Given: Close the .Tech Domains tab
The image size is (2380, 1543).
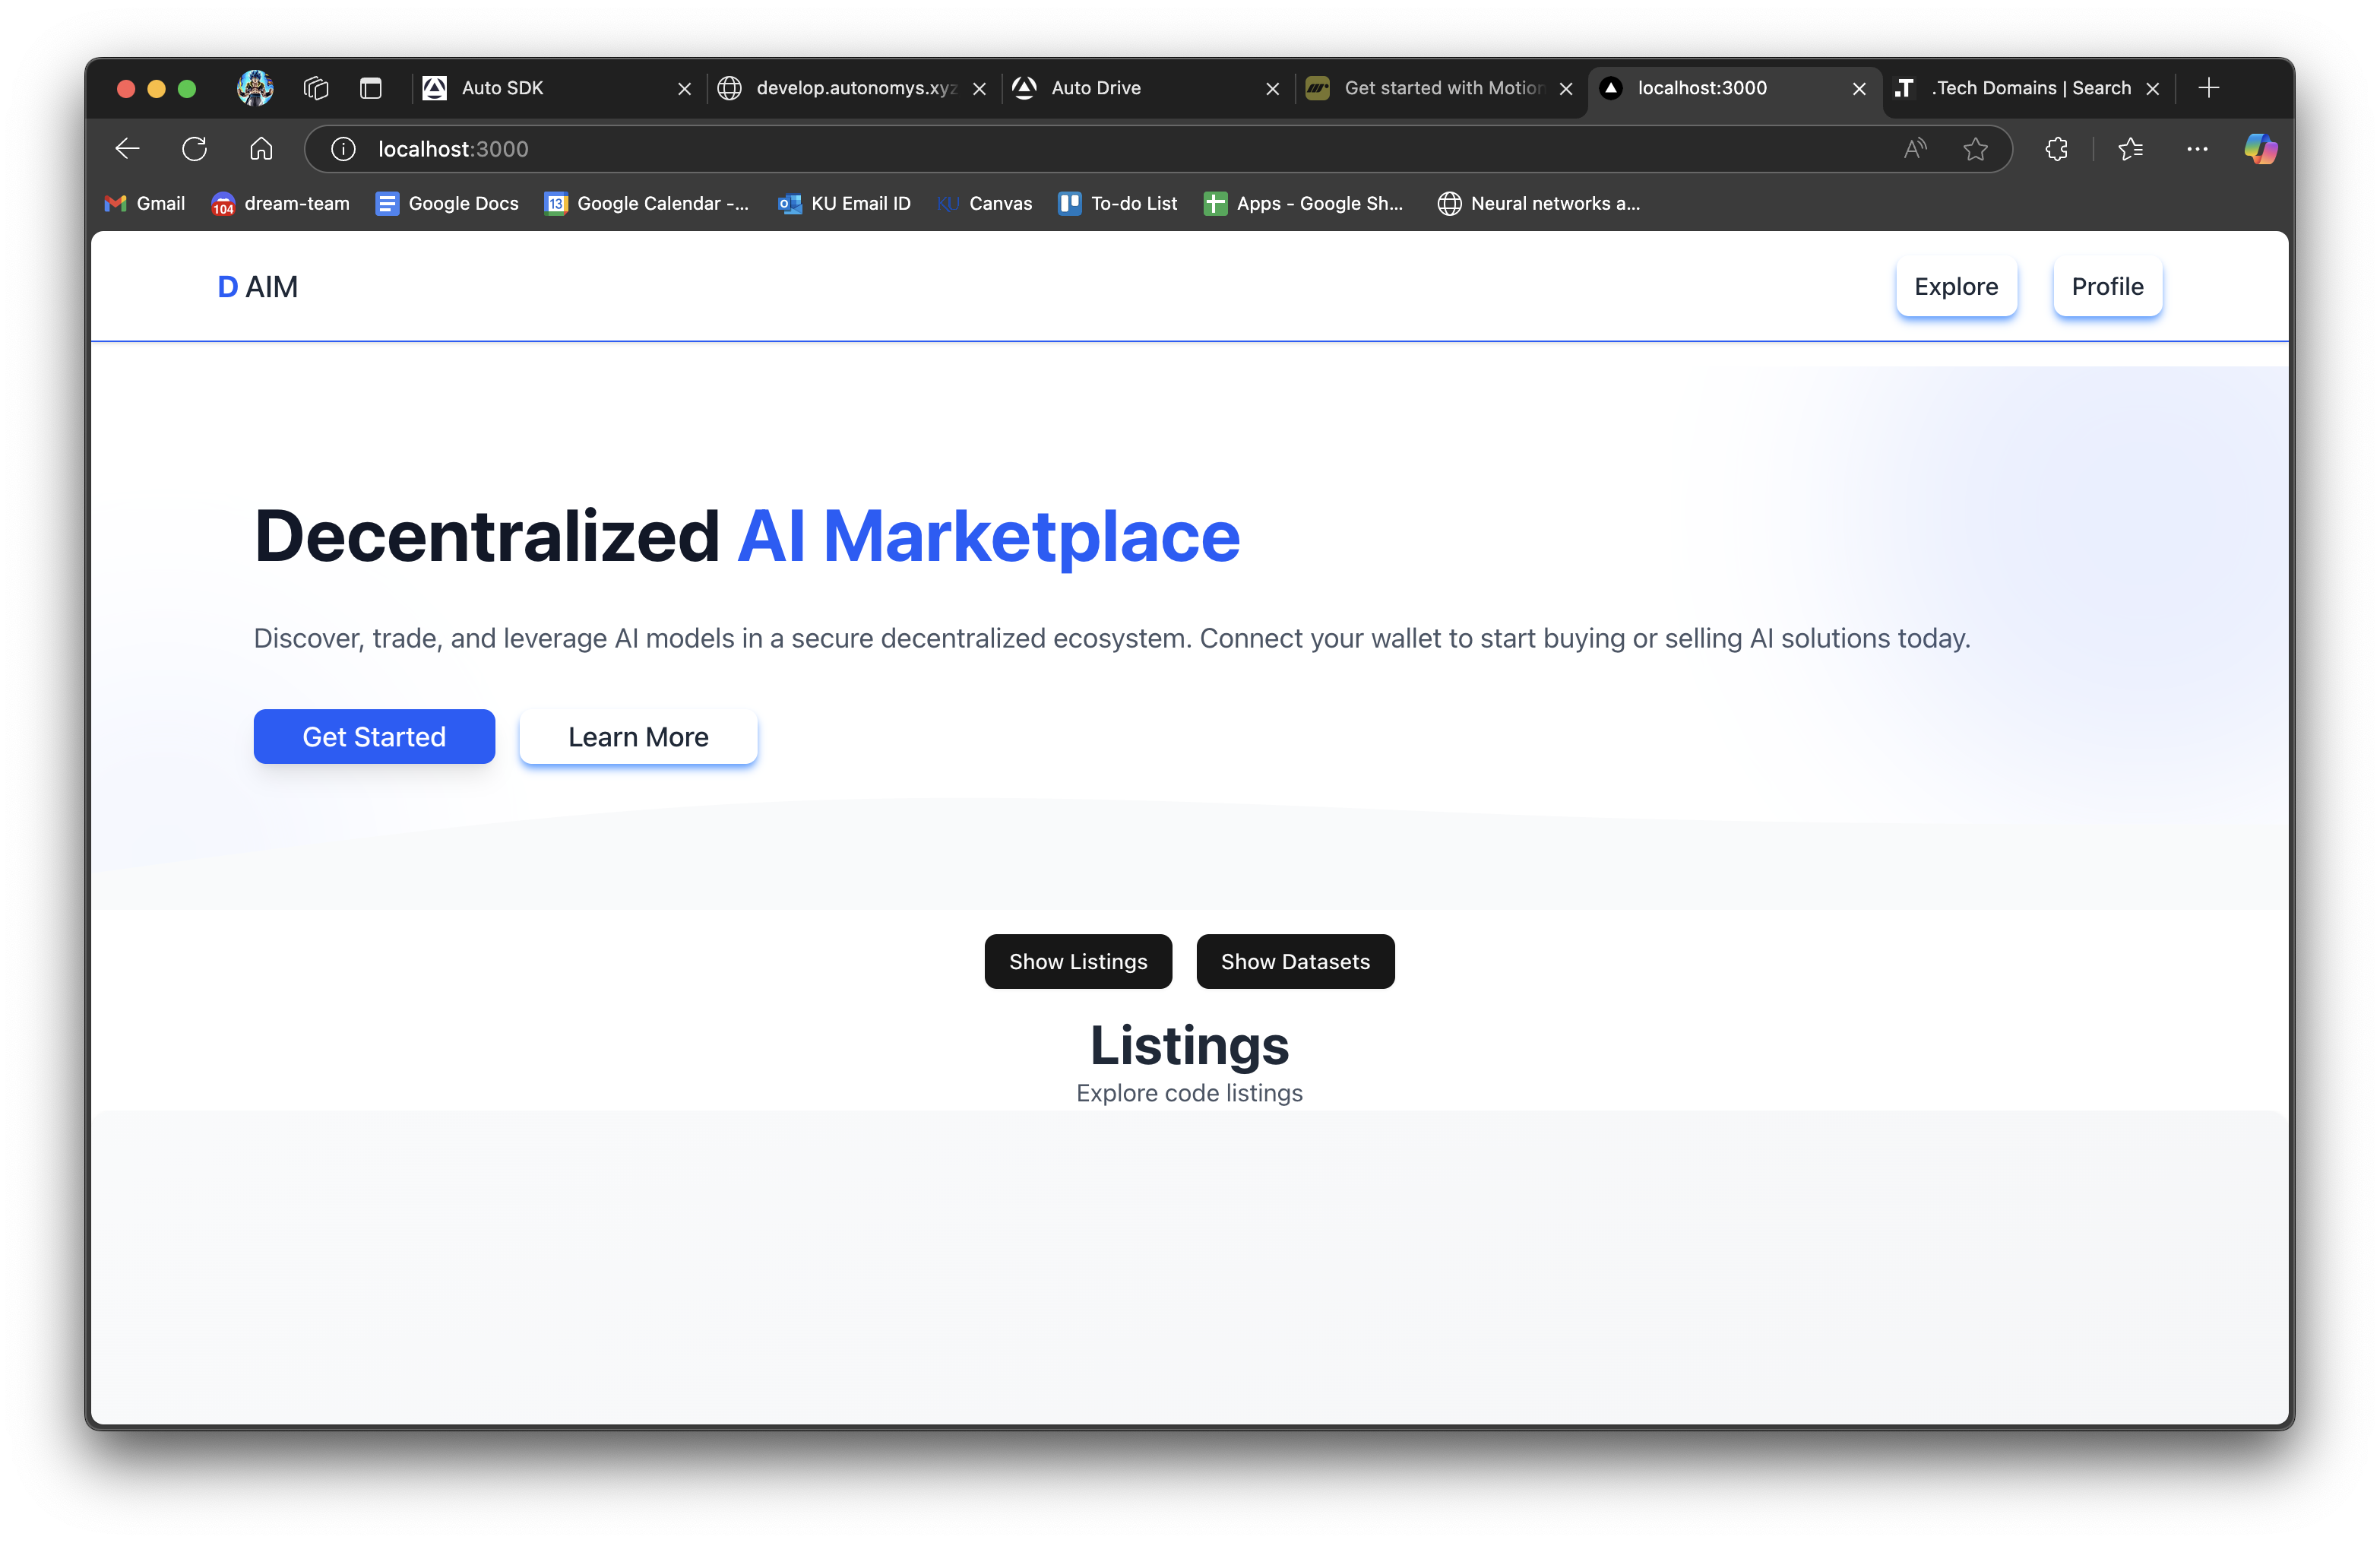Looking at the screenshot, I should click(2153, 89).
